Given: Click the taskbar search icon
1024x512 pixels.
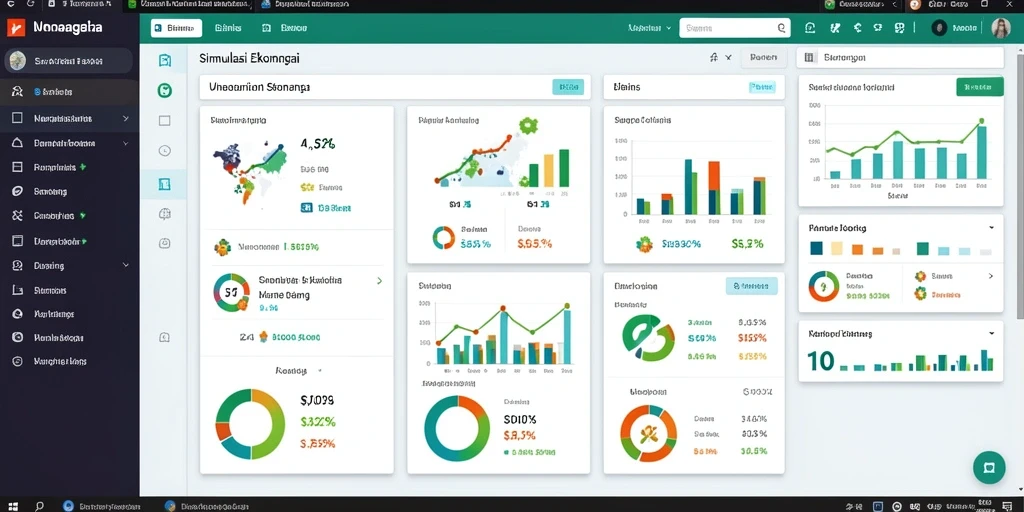Looking at the screenshot, I should [40, 505].
